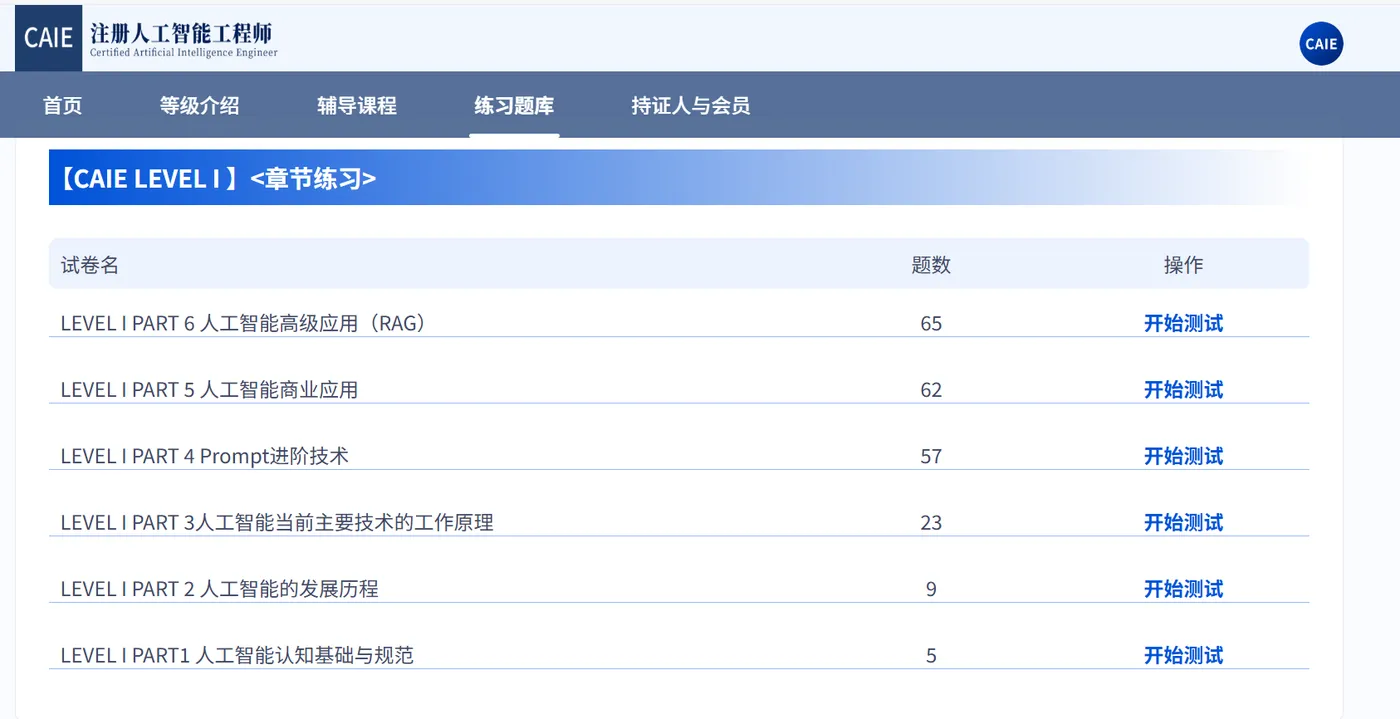
Task: Open the LEVEL I PART 6 exam title
Action: 244,323
